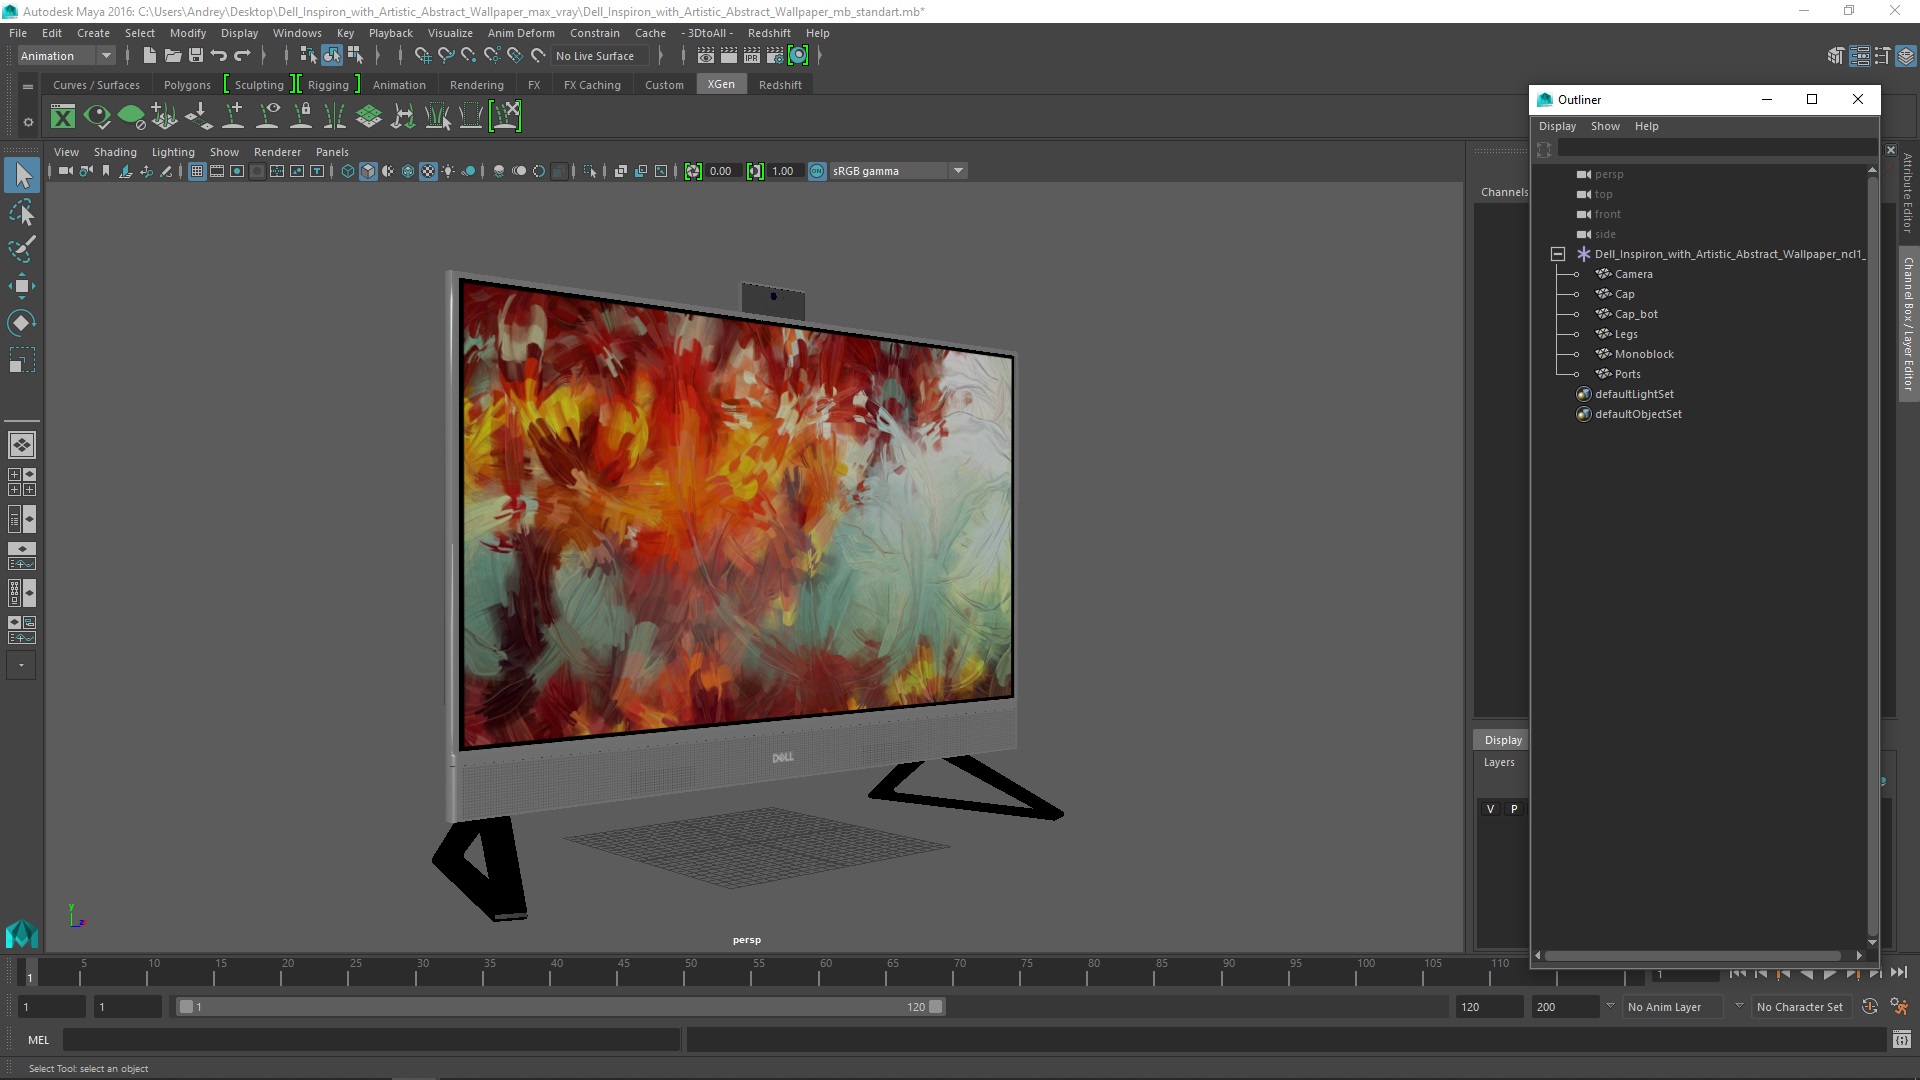The height and width of the screenshot is (1080, 1920).
Task: Toggle textured checker display icon
Action: 428,171
